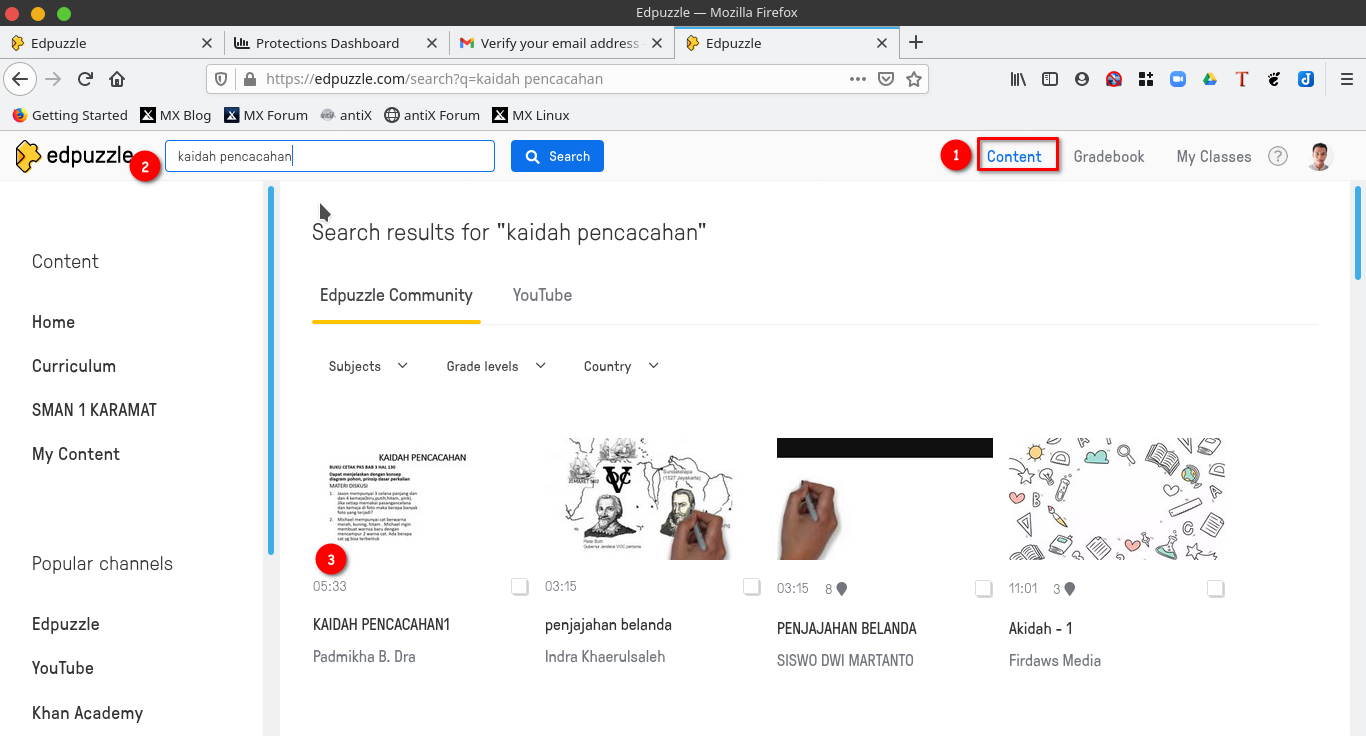Open SMAN 1 KARAMAT in sidebar
The height and width of the screenshot is (736, 1366).
(94, 410)
